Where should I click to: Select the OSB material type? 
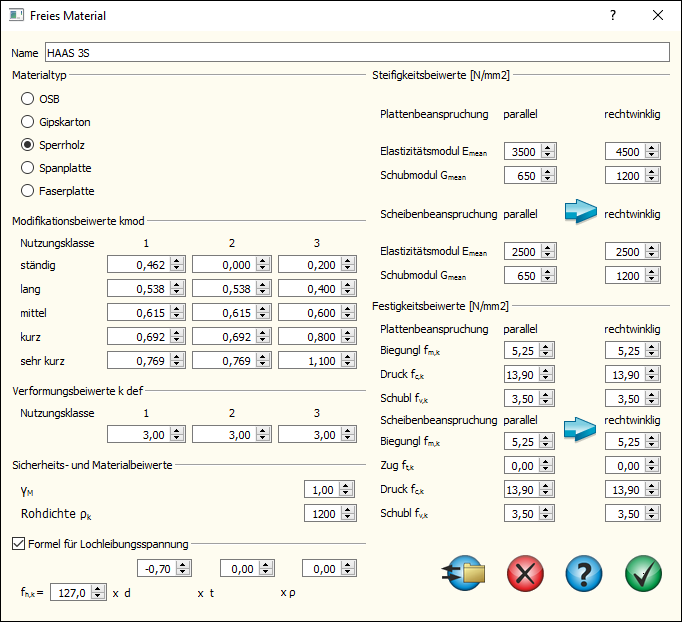[x=27, y=99]
